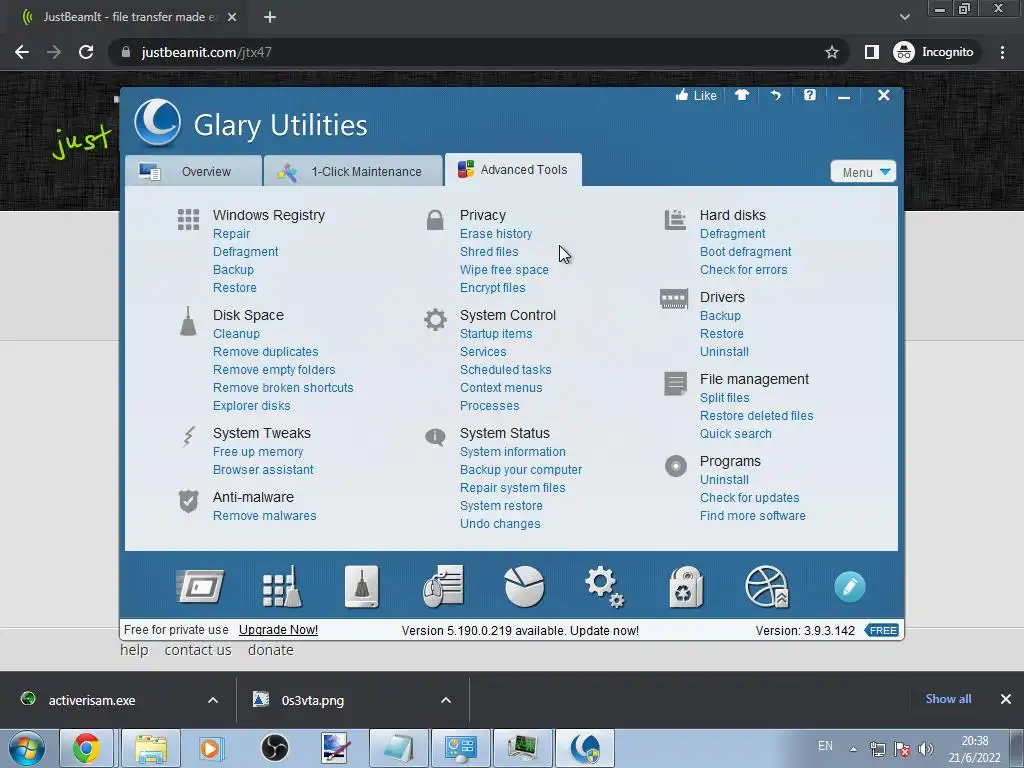Image resolution: width=1024 pixels, height=768 pixels.
Task: Click the Drivers memory chip icon
Action: click(x=674, y=299)
